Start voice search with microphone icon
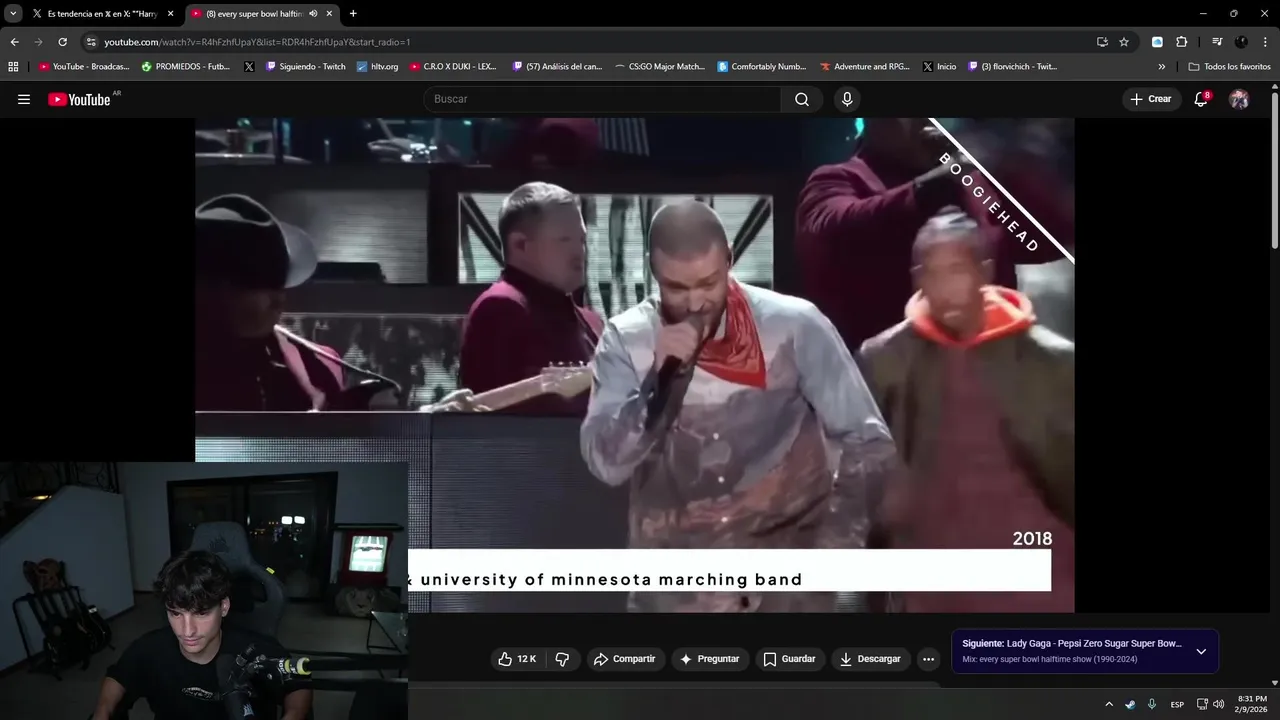 pyautogui.click(x=847, y=99)
